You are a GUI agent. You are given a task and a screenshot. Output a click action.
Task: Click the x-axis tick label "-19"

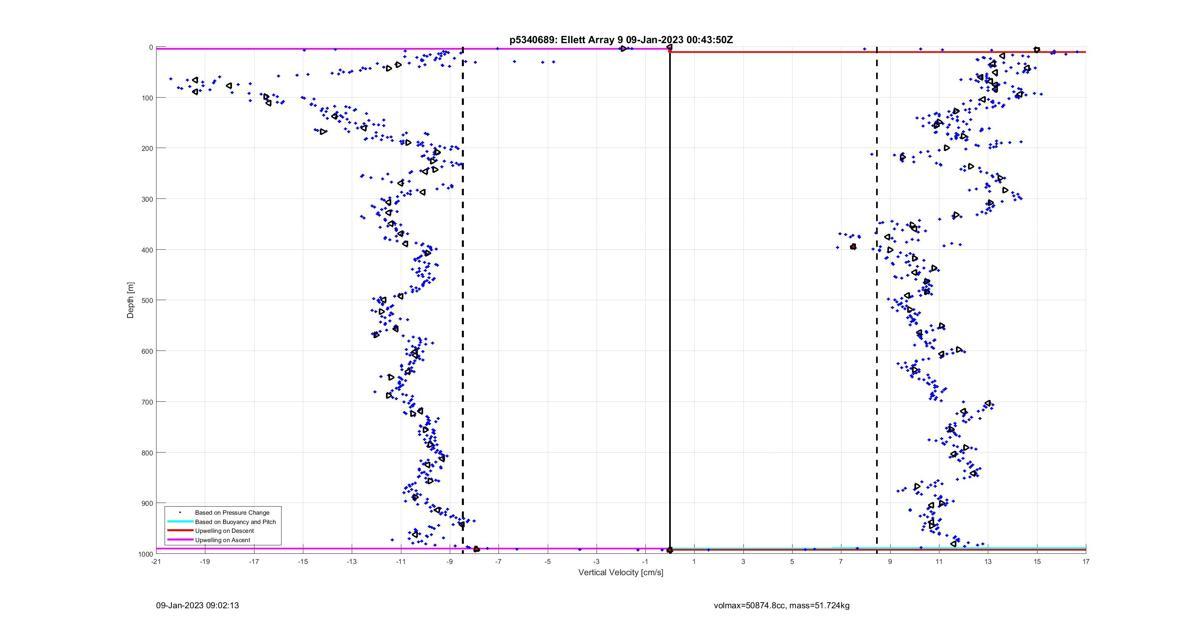[205, 562]
